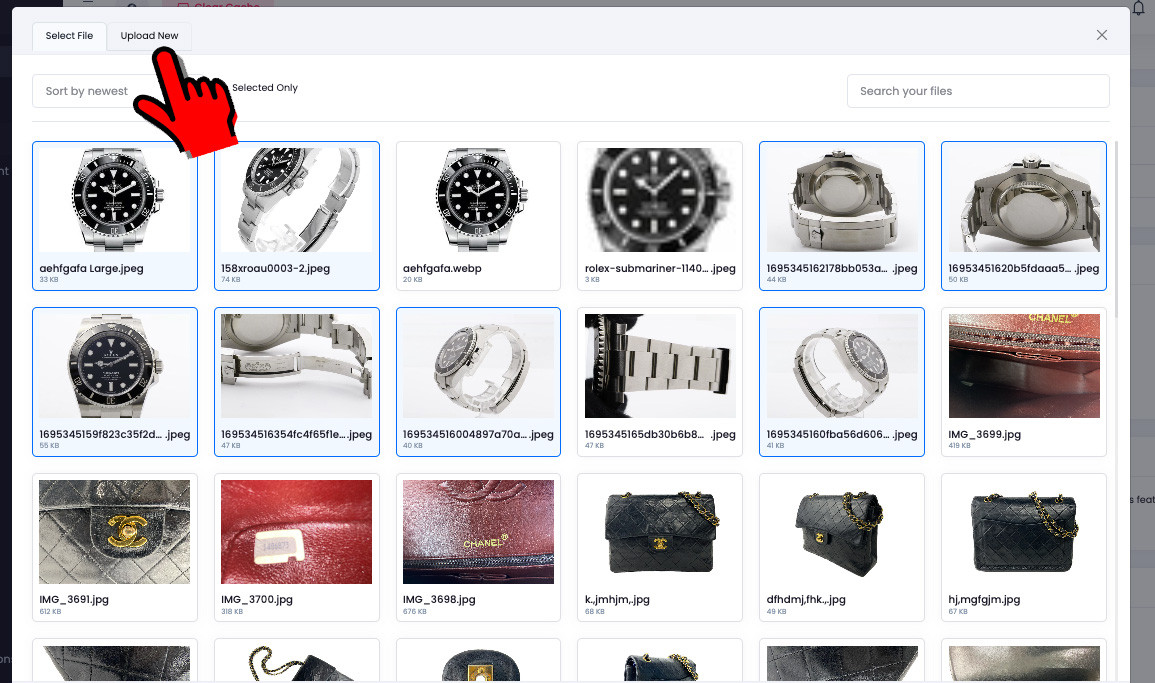1155x683 pixels.
Task: Click the Search your files field
Action: [977, 91]
